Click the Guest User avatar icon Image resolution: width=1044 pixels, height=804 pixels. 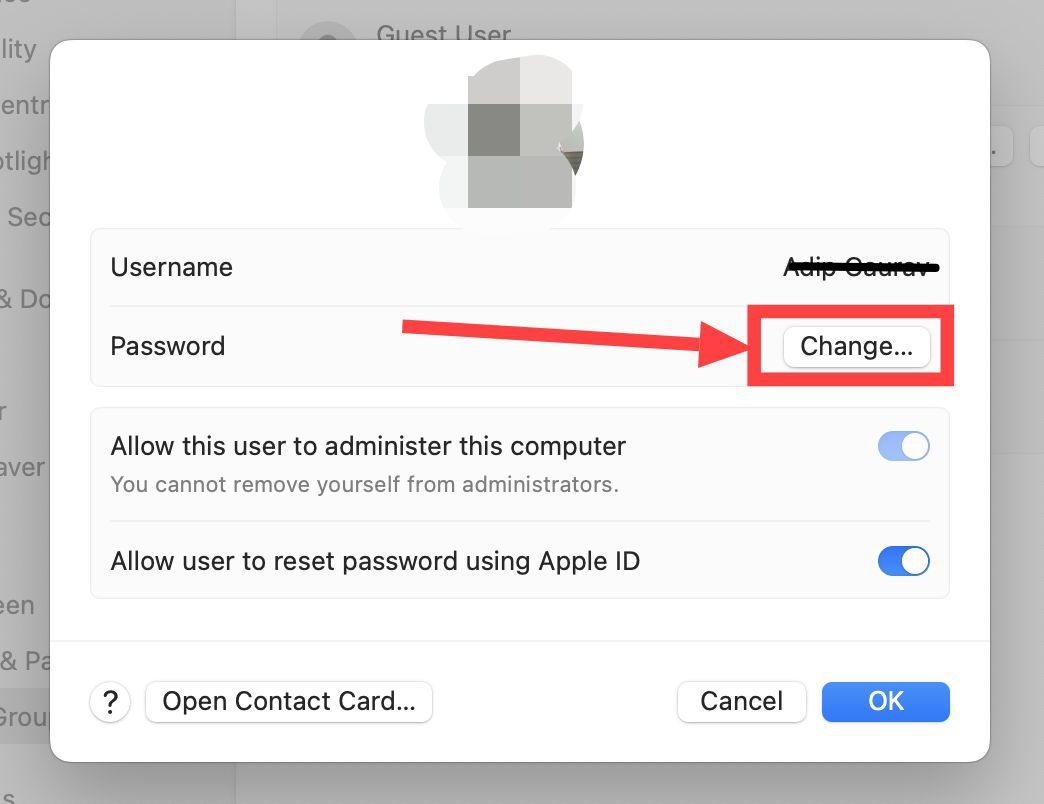click(328, 31)
